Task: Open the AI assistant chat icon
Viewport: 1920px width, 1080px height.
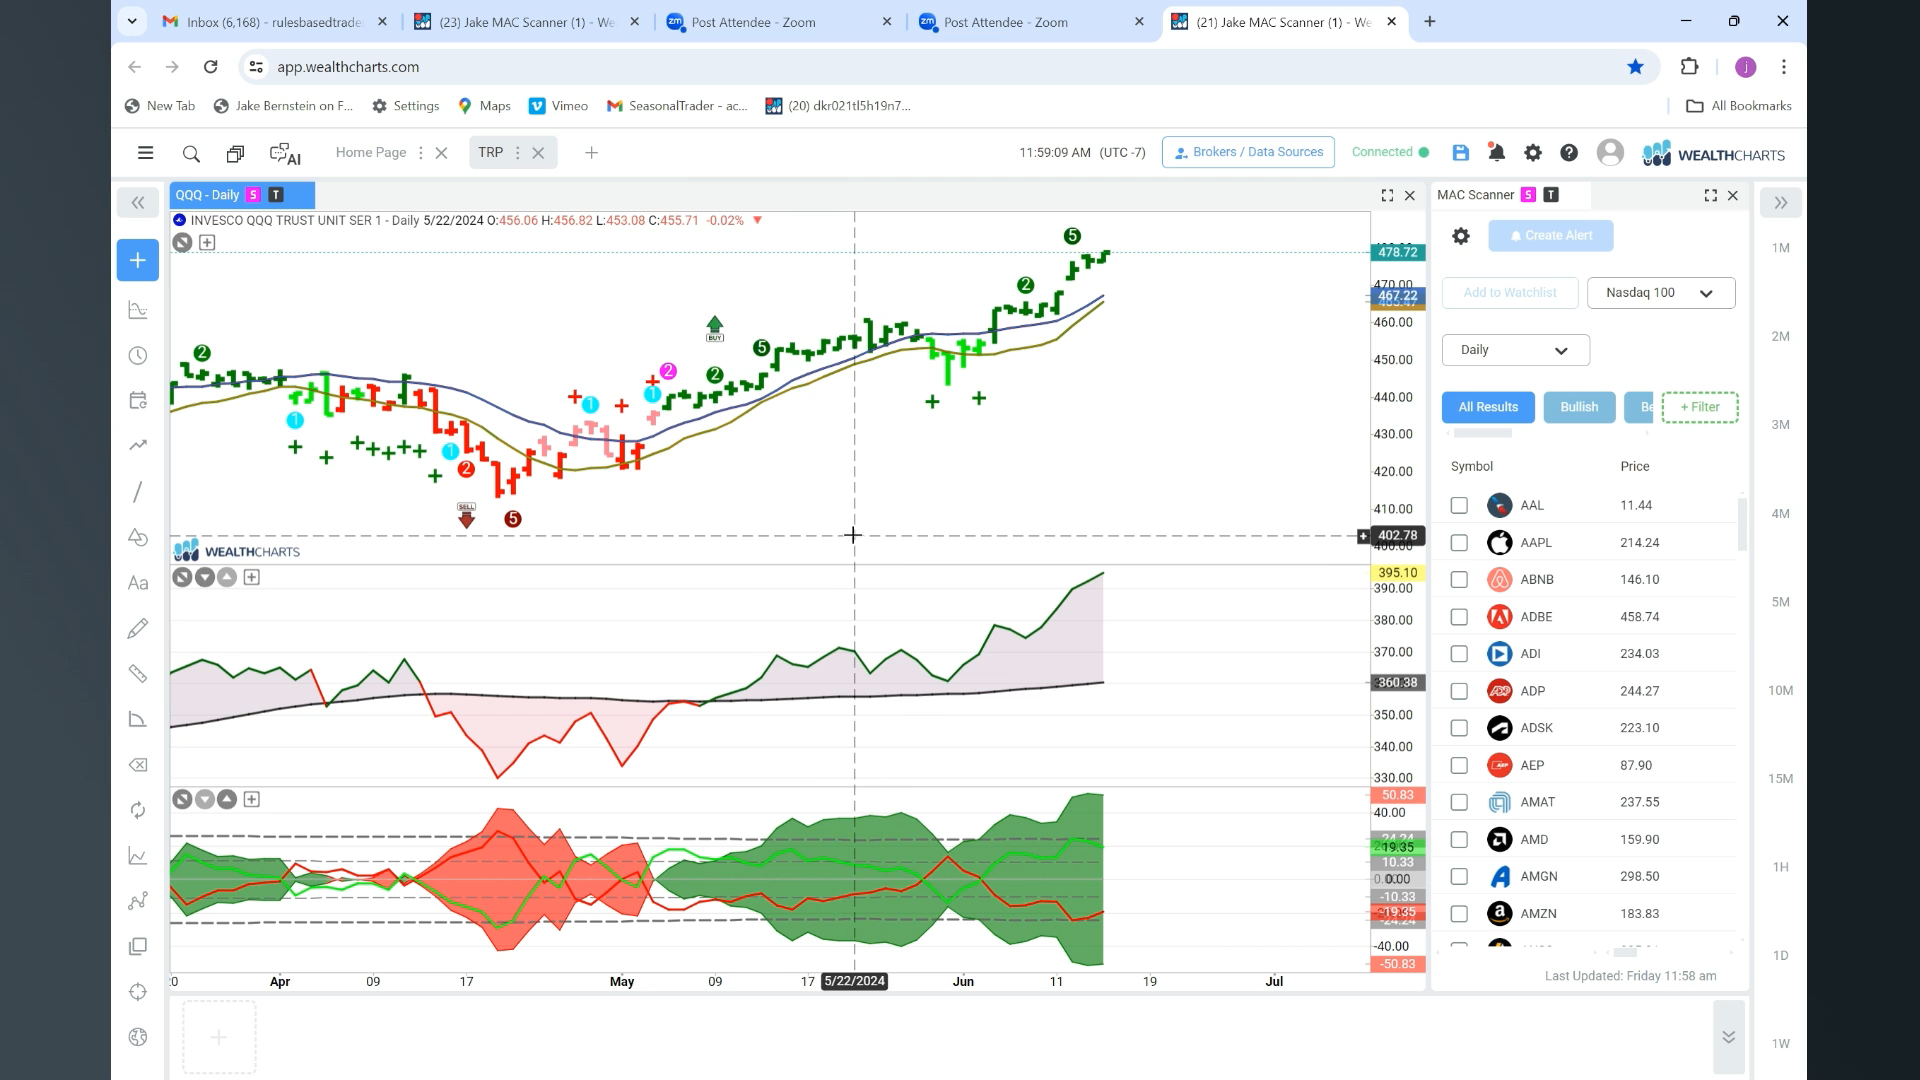Action: coord(285,154)
